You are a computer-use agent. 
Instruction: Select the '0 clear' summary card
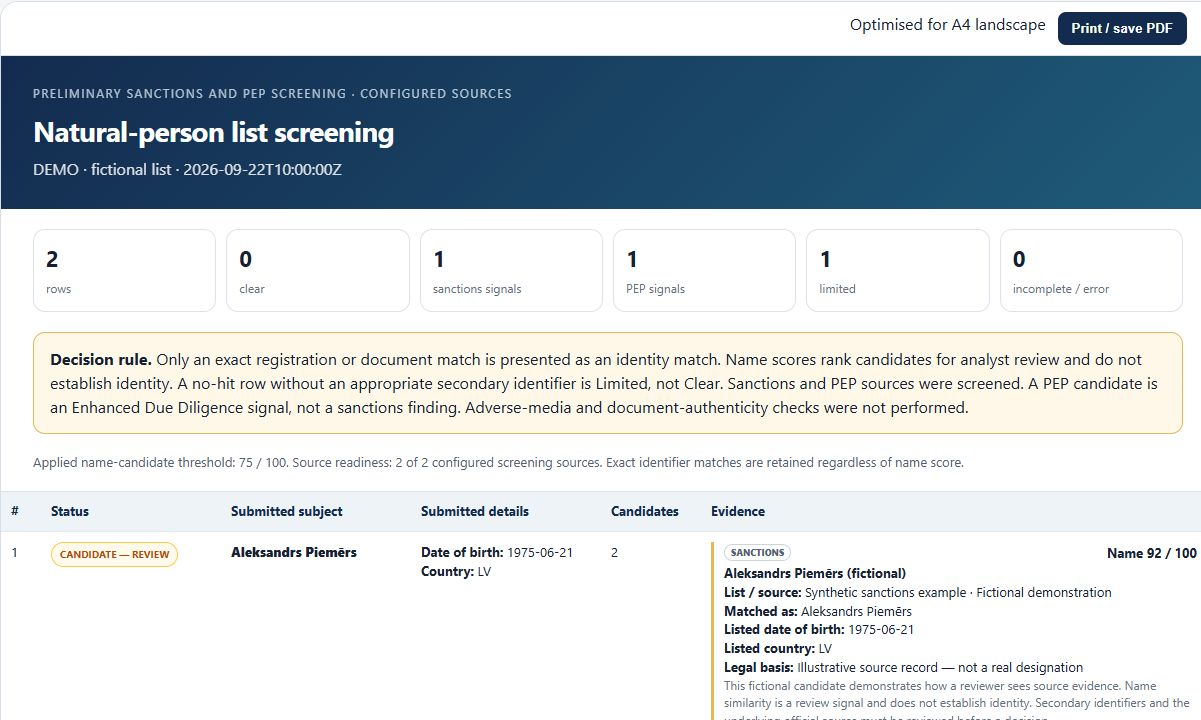[318, 271]
